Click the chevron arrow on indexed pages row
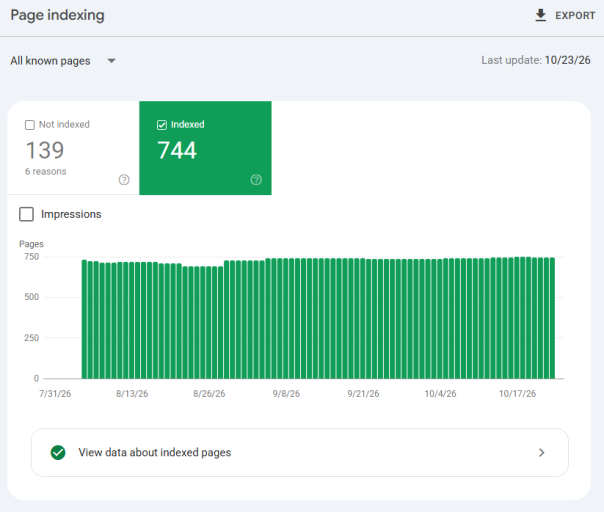 (542, 452)
